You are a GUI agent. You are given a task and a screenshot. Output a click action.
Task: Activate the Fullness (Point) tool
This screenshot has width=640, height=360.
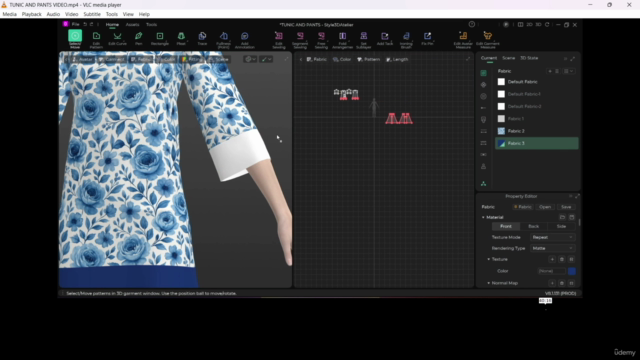tap(223, 39)
